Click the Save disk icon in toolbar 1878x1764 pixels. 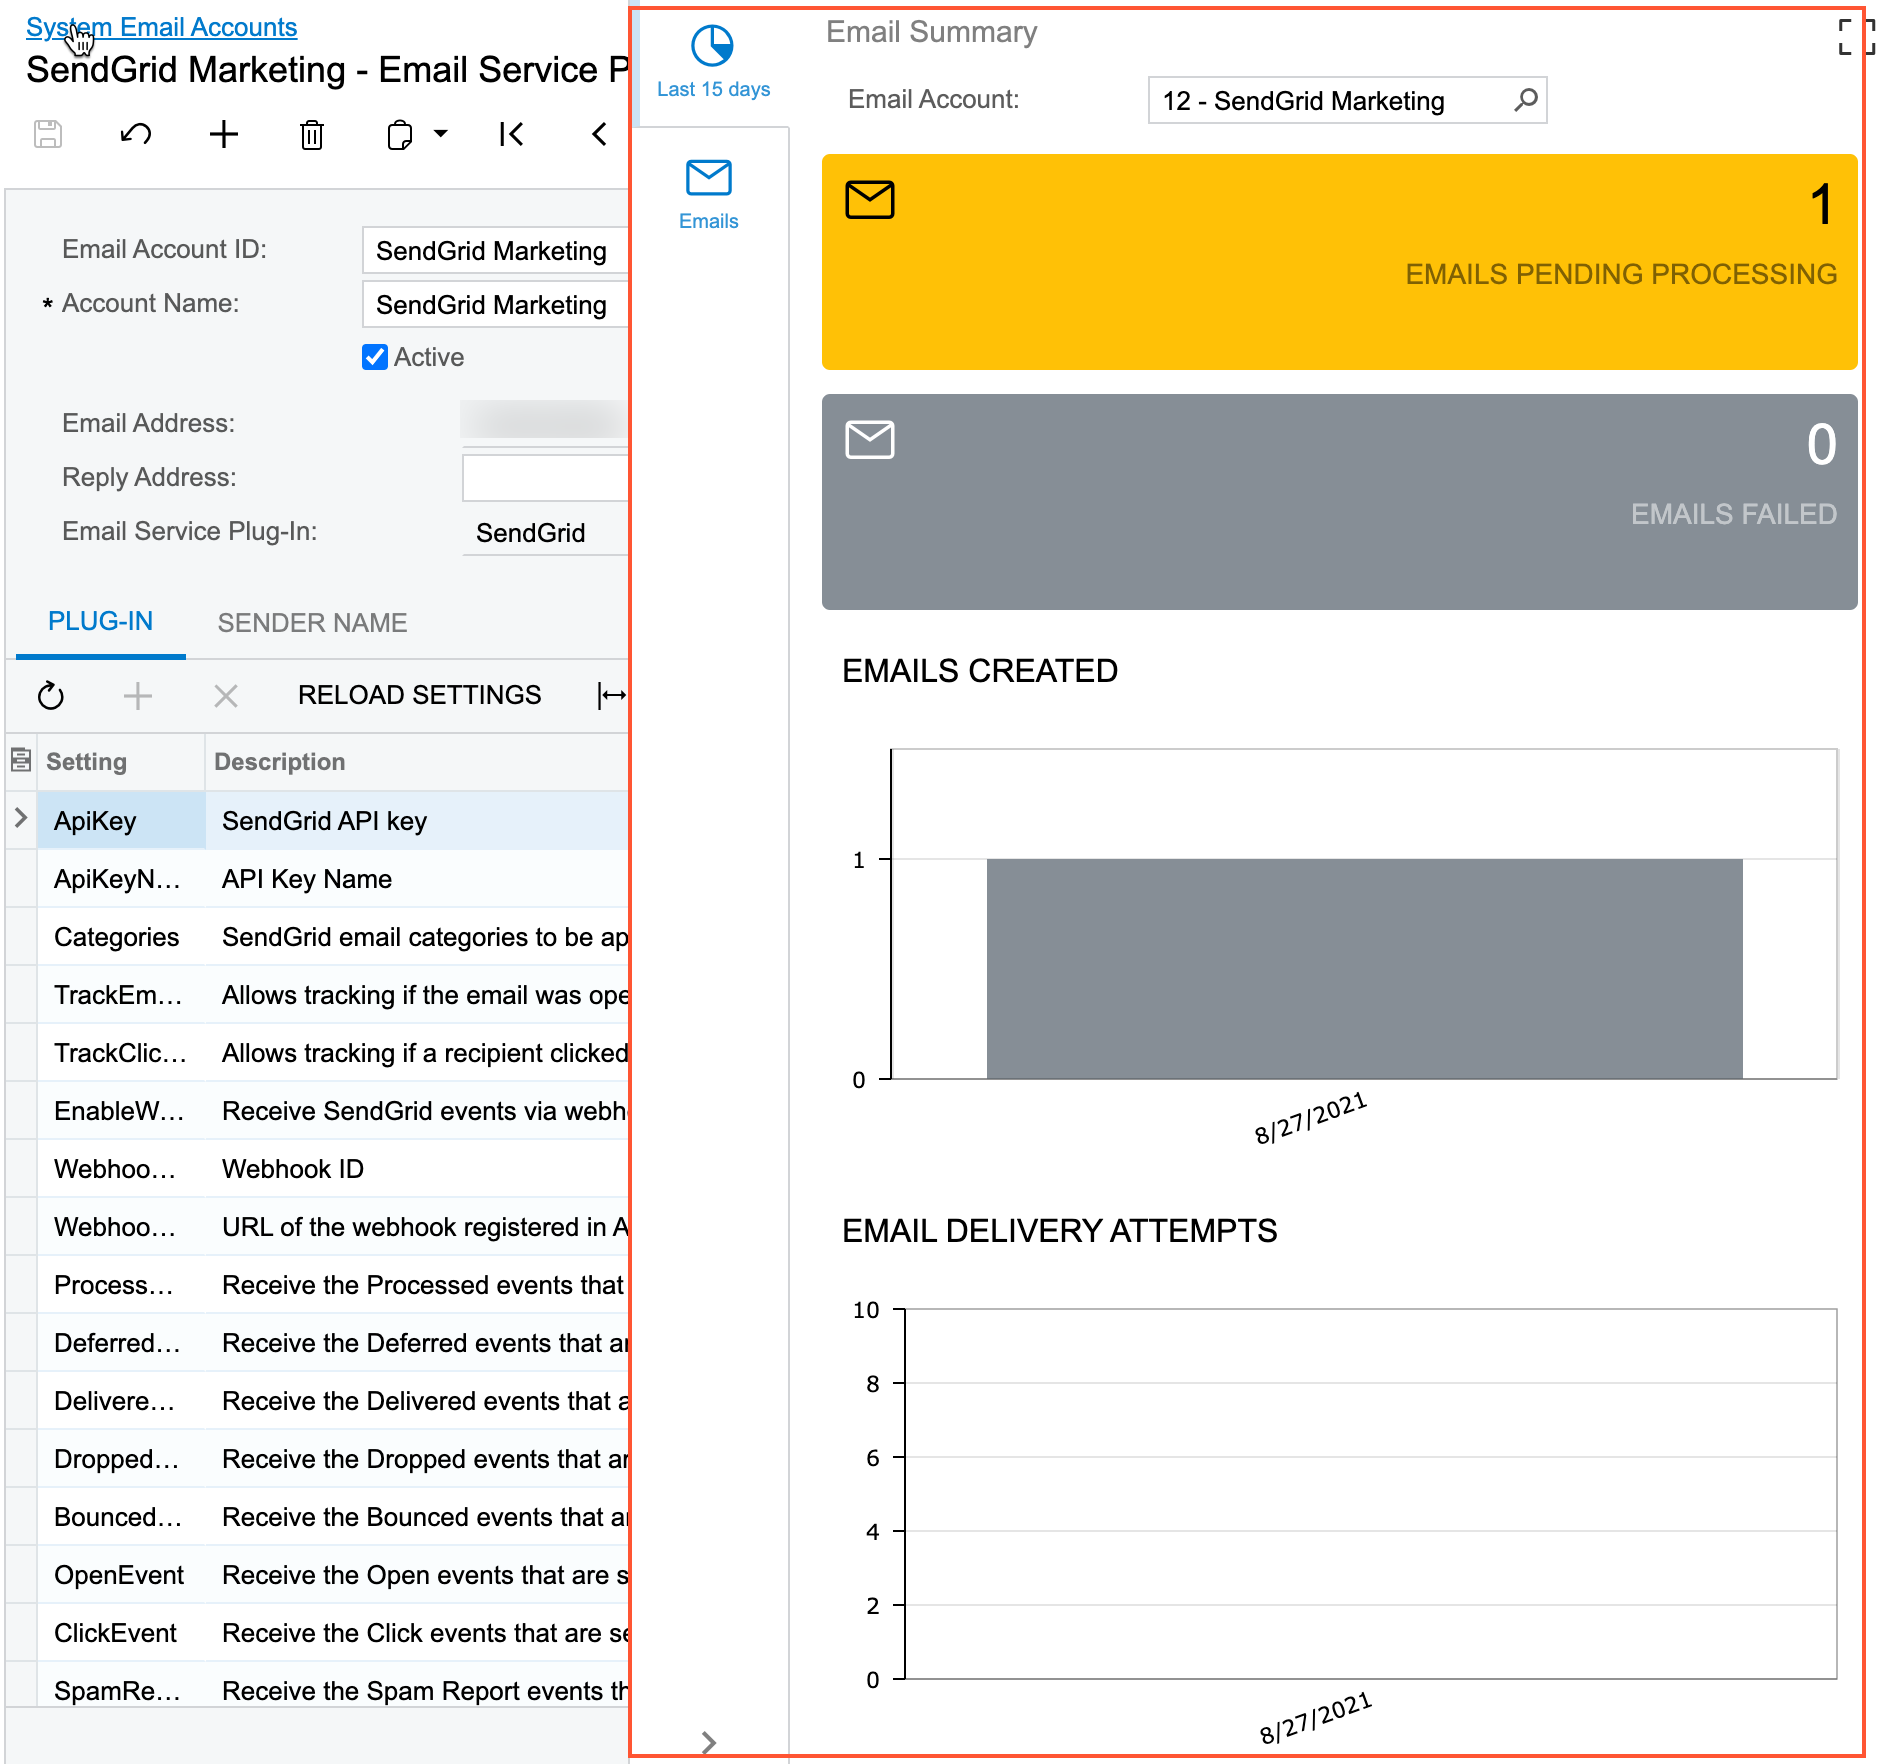coord(48,134)
